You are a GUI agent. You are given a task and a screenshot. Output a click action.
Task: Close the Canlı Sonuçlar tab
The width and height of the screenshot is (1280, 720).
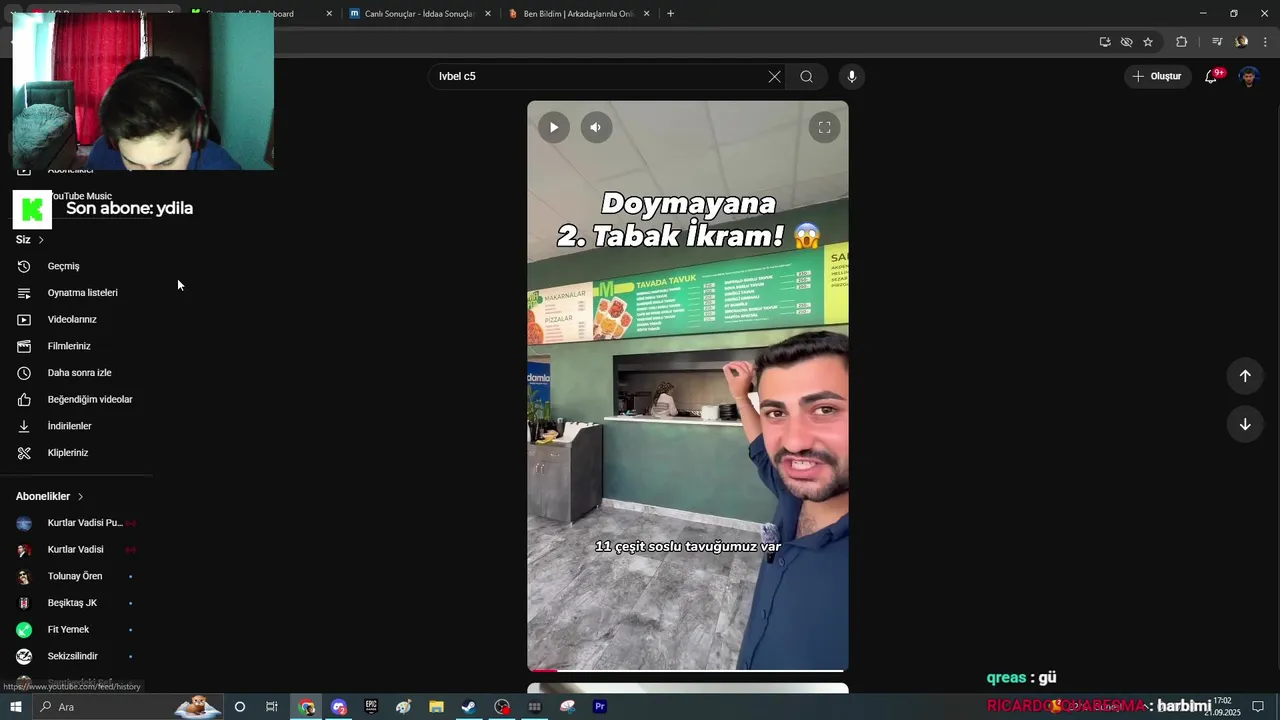pos(488,14)
